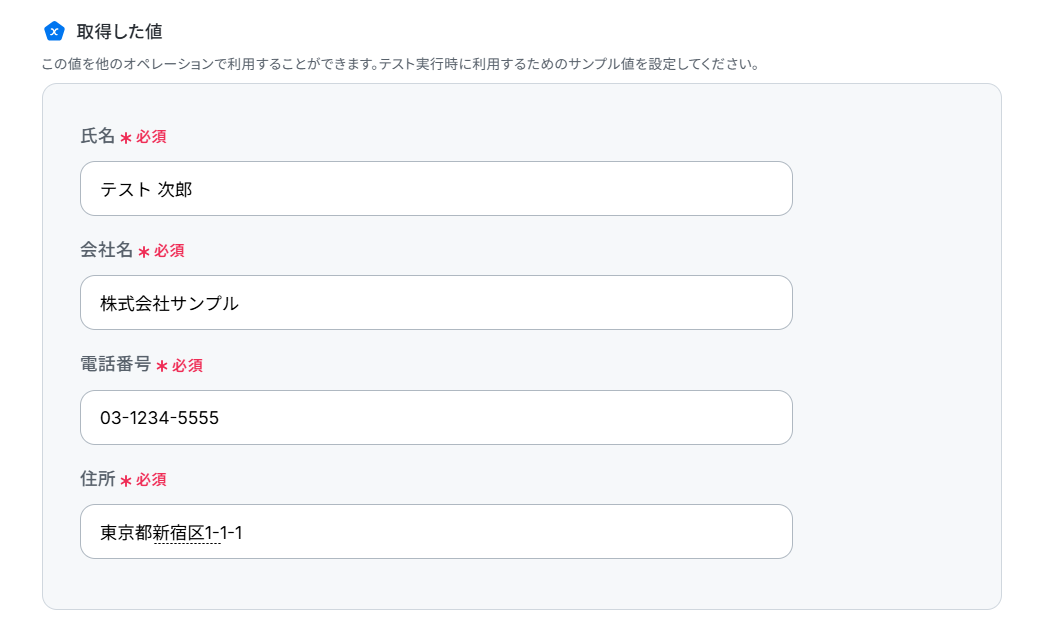Click the blue pentagon icon beside 取得した値

[x=54, y=31]
